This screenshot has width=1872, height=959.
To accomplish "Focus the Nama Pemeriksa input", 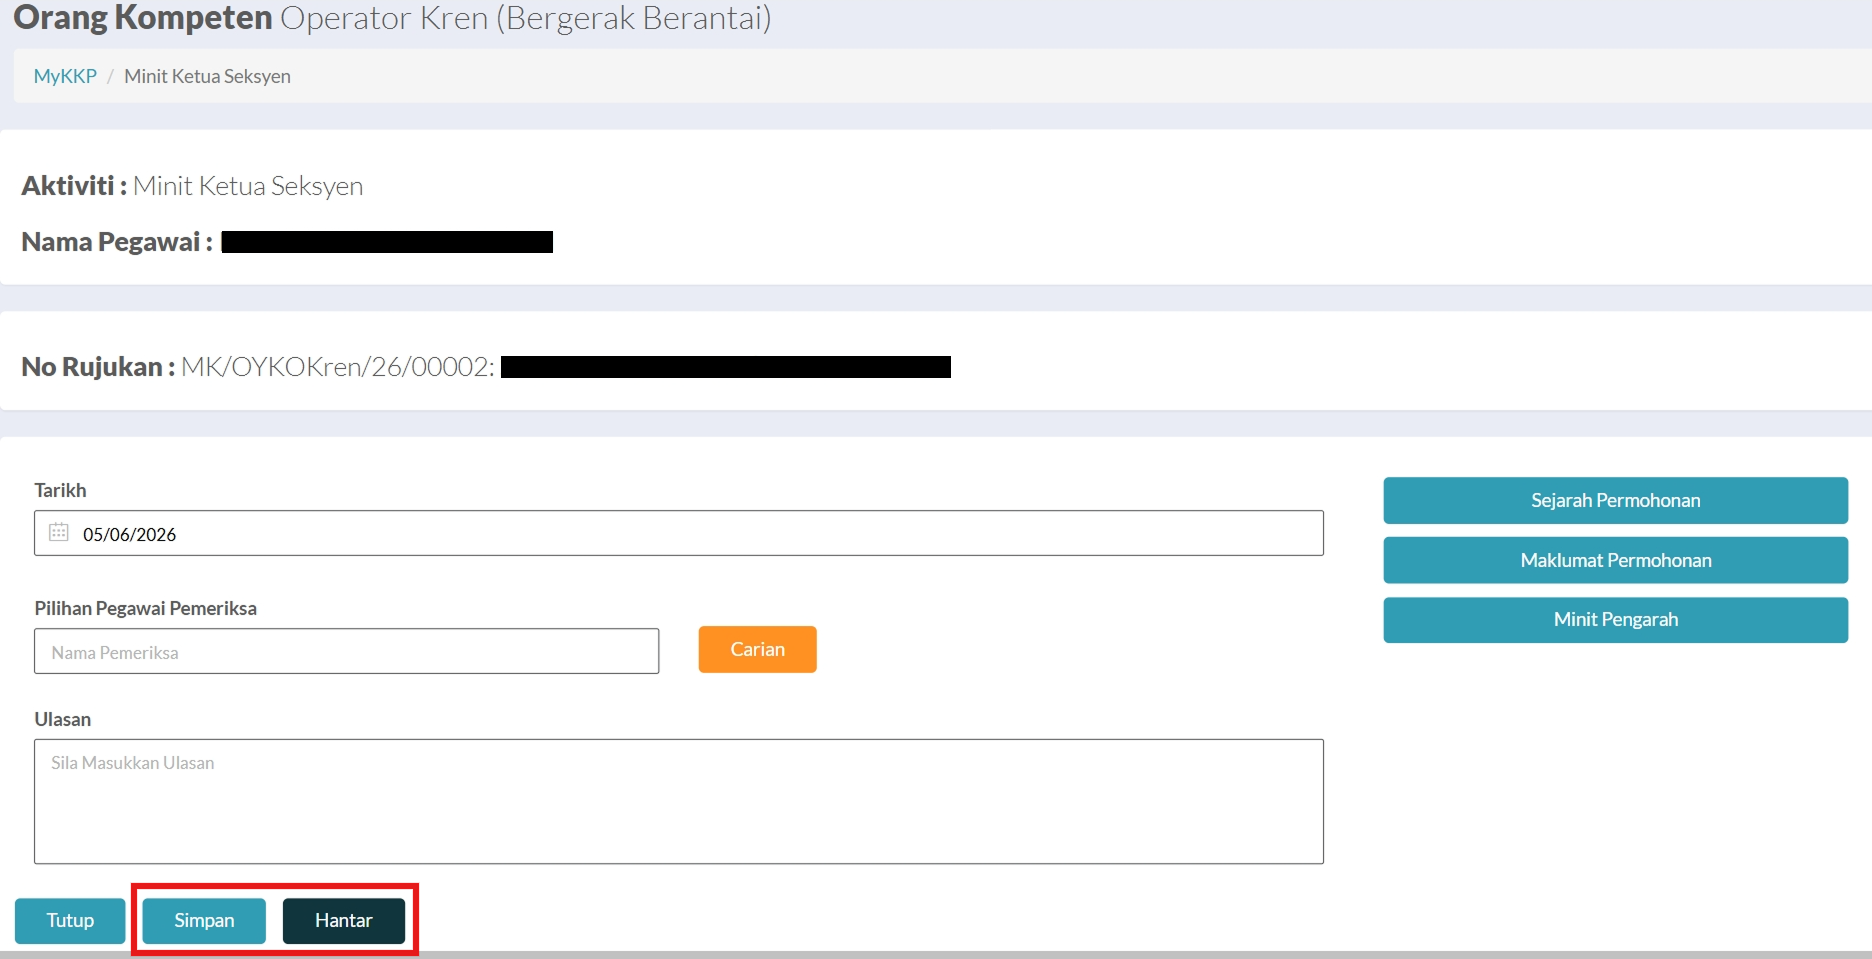I will (x=346, y=651).
